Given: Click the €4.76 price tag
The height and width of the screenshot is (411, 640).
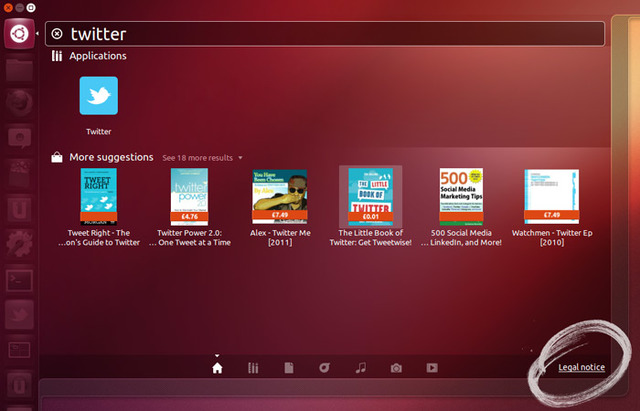Looking at the screenshot, I should 189,216.
